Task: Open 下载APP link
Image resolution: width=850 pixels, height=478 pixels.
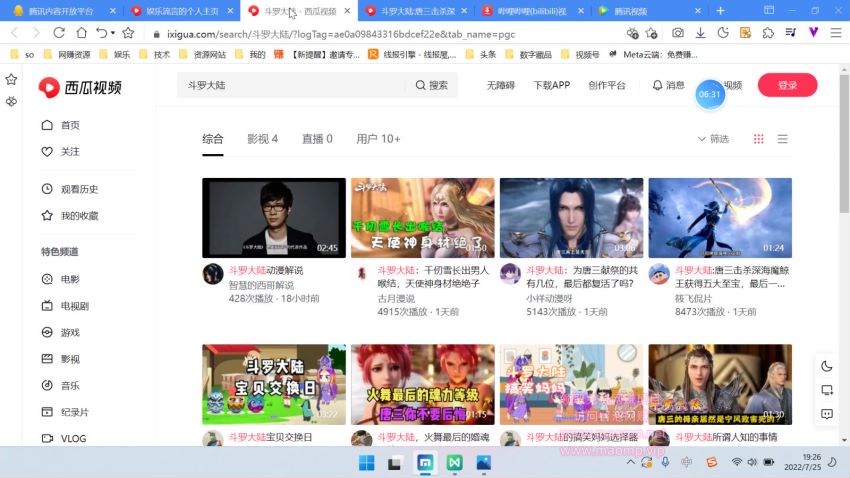Action: tap(551, 85)
